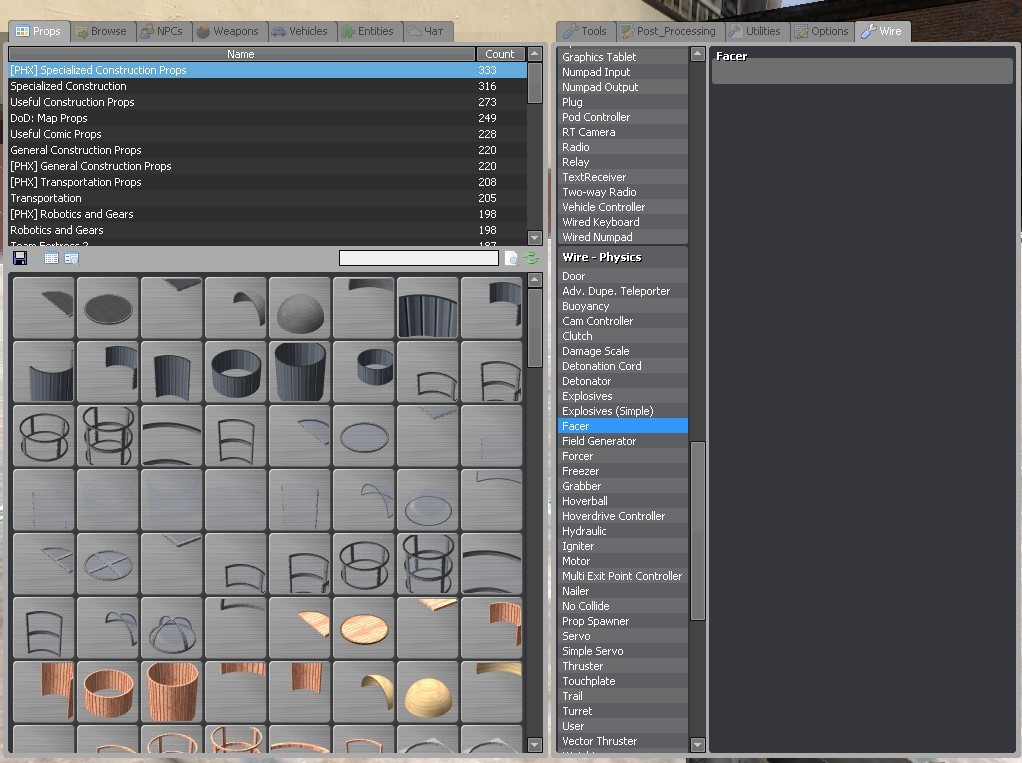Pick the round wooden disc prop thumbnail
Viewport: 1022px width, 763px height.
click(363, 629)
